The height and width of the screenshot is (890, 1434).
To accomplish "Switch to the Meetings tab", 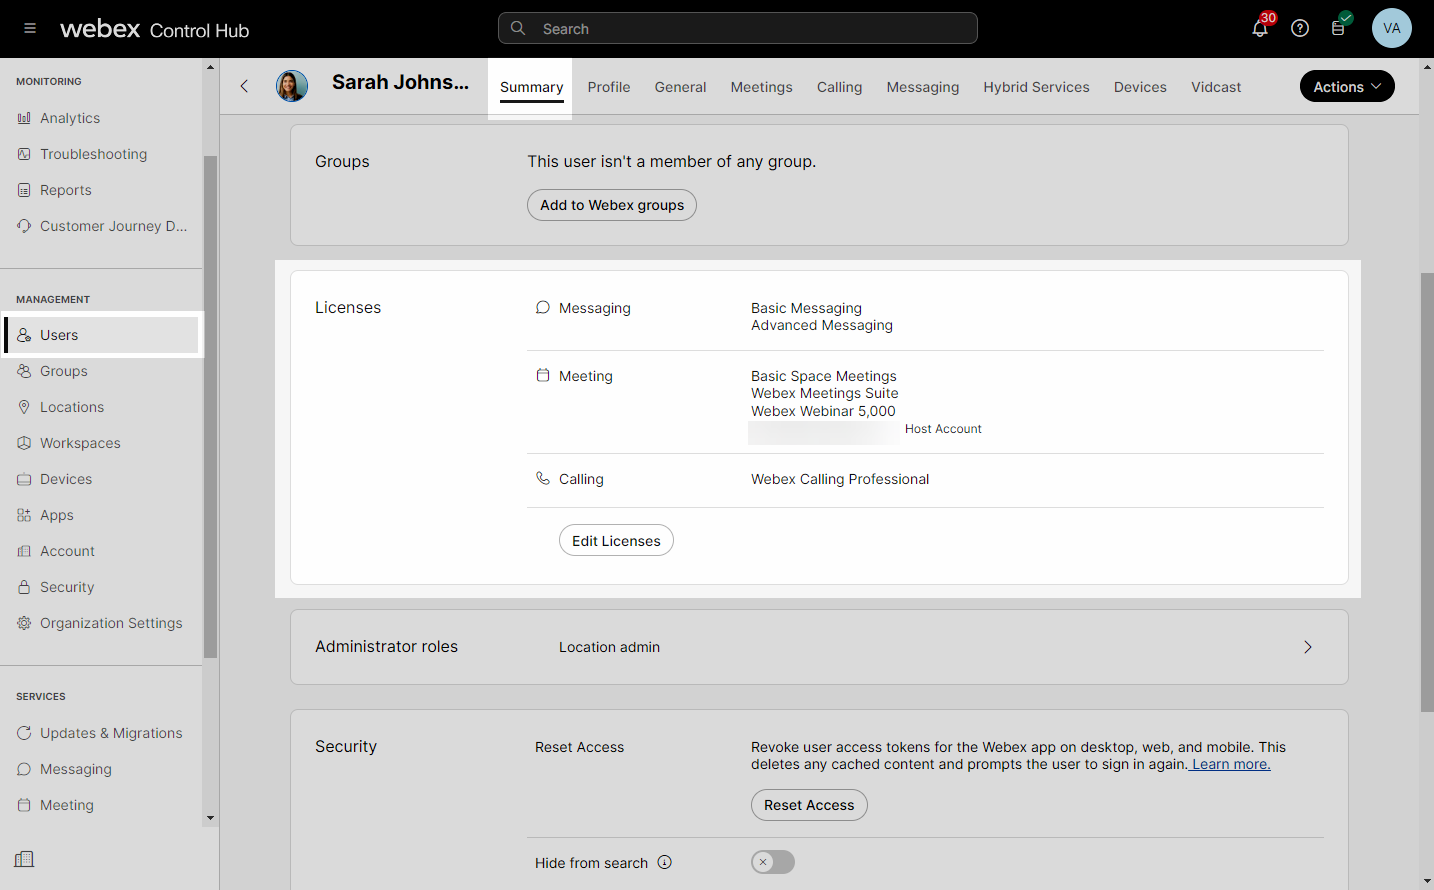I will coord(762,87).
